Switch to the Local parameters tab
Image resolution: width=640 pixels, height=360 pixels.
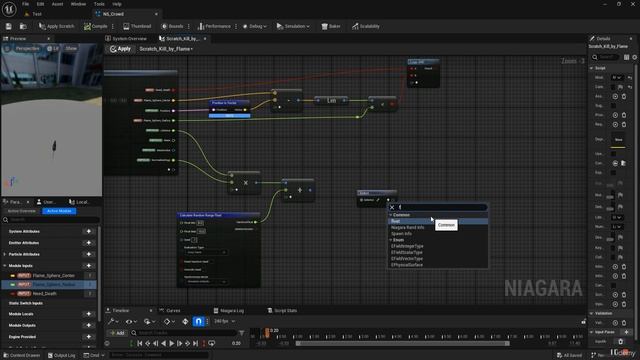pos(79,202)
